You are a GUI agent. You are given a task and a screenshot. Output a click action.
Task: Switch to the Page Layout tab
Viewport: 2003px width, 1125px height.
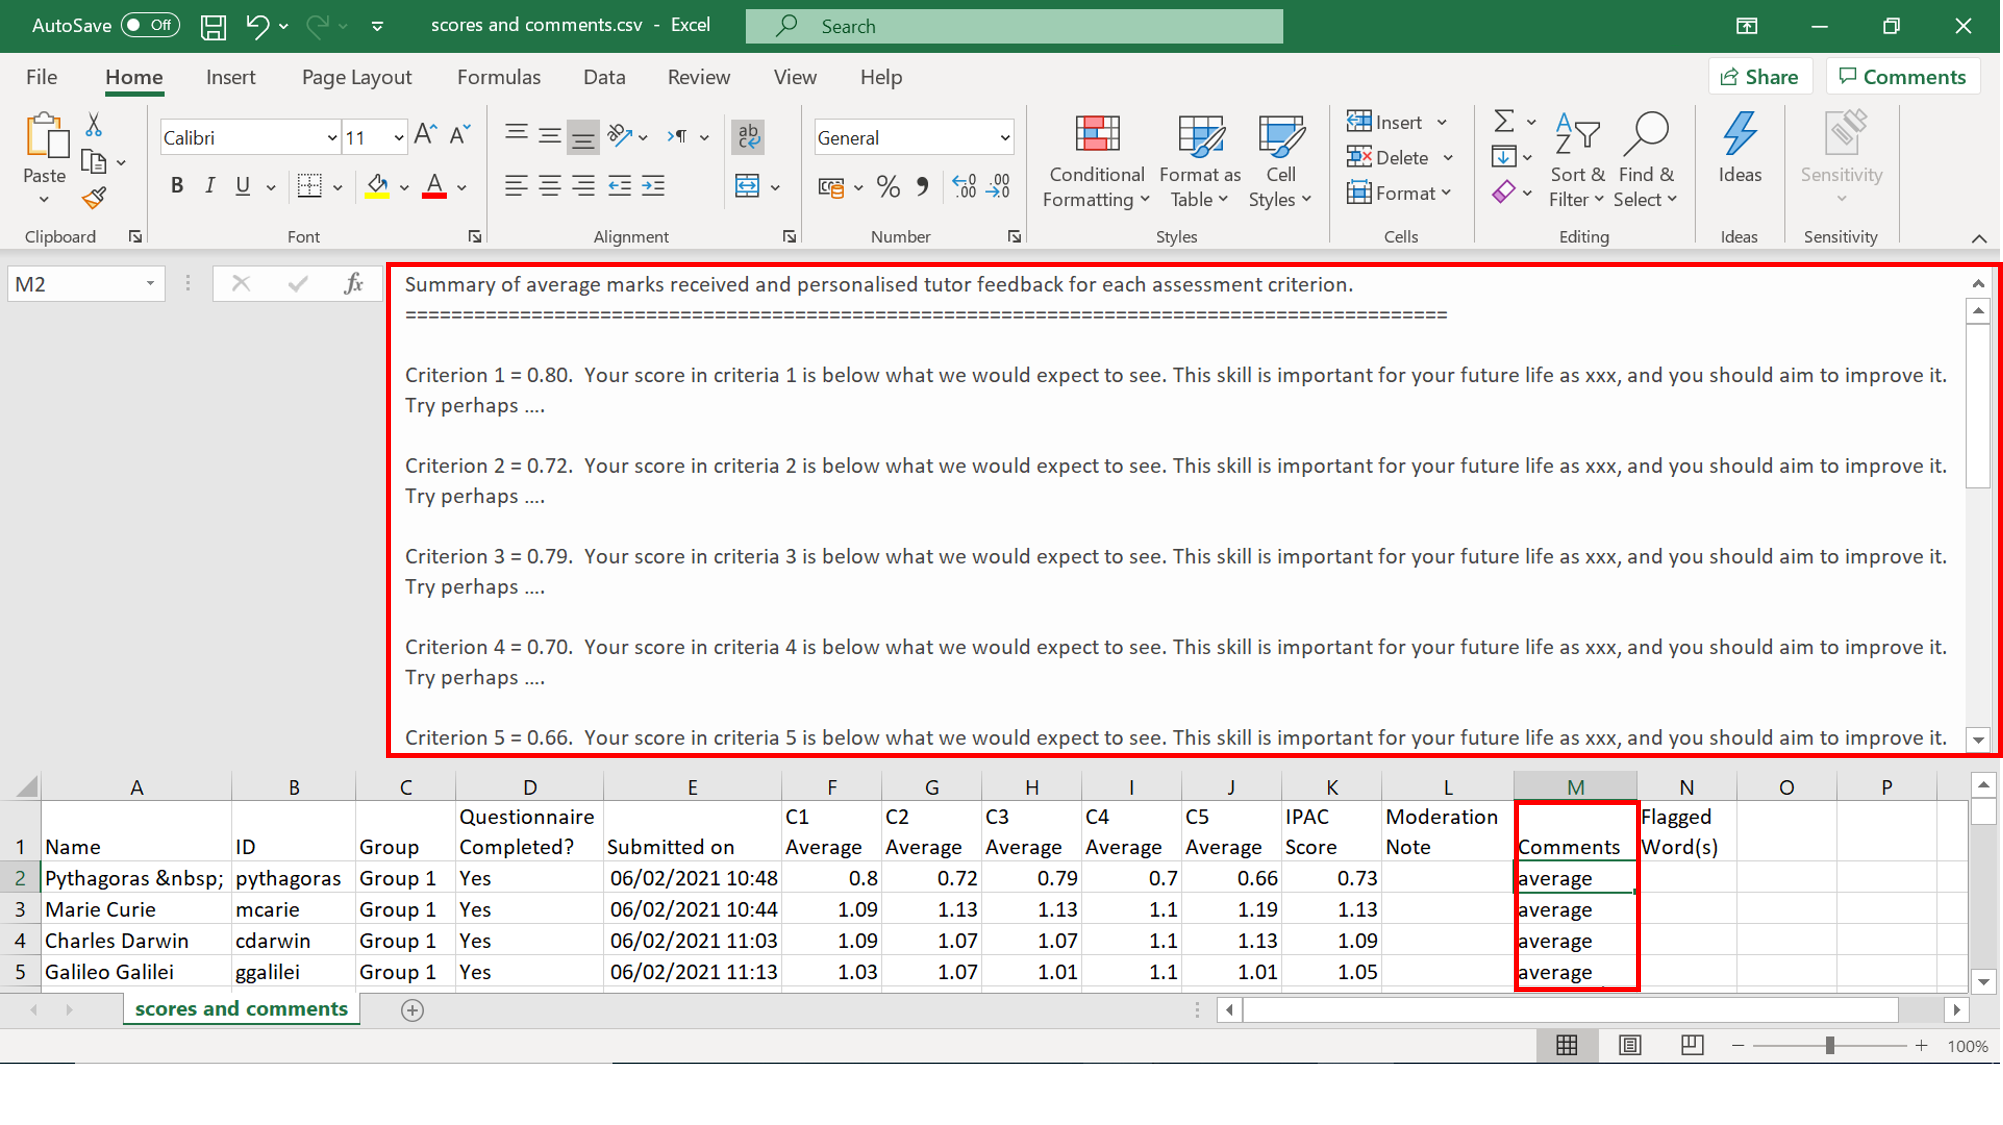point(357,77)
